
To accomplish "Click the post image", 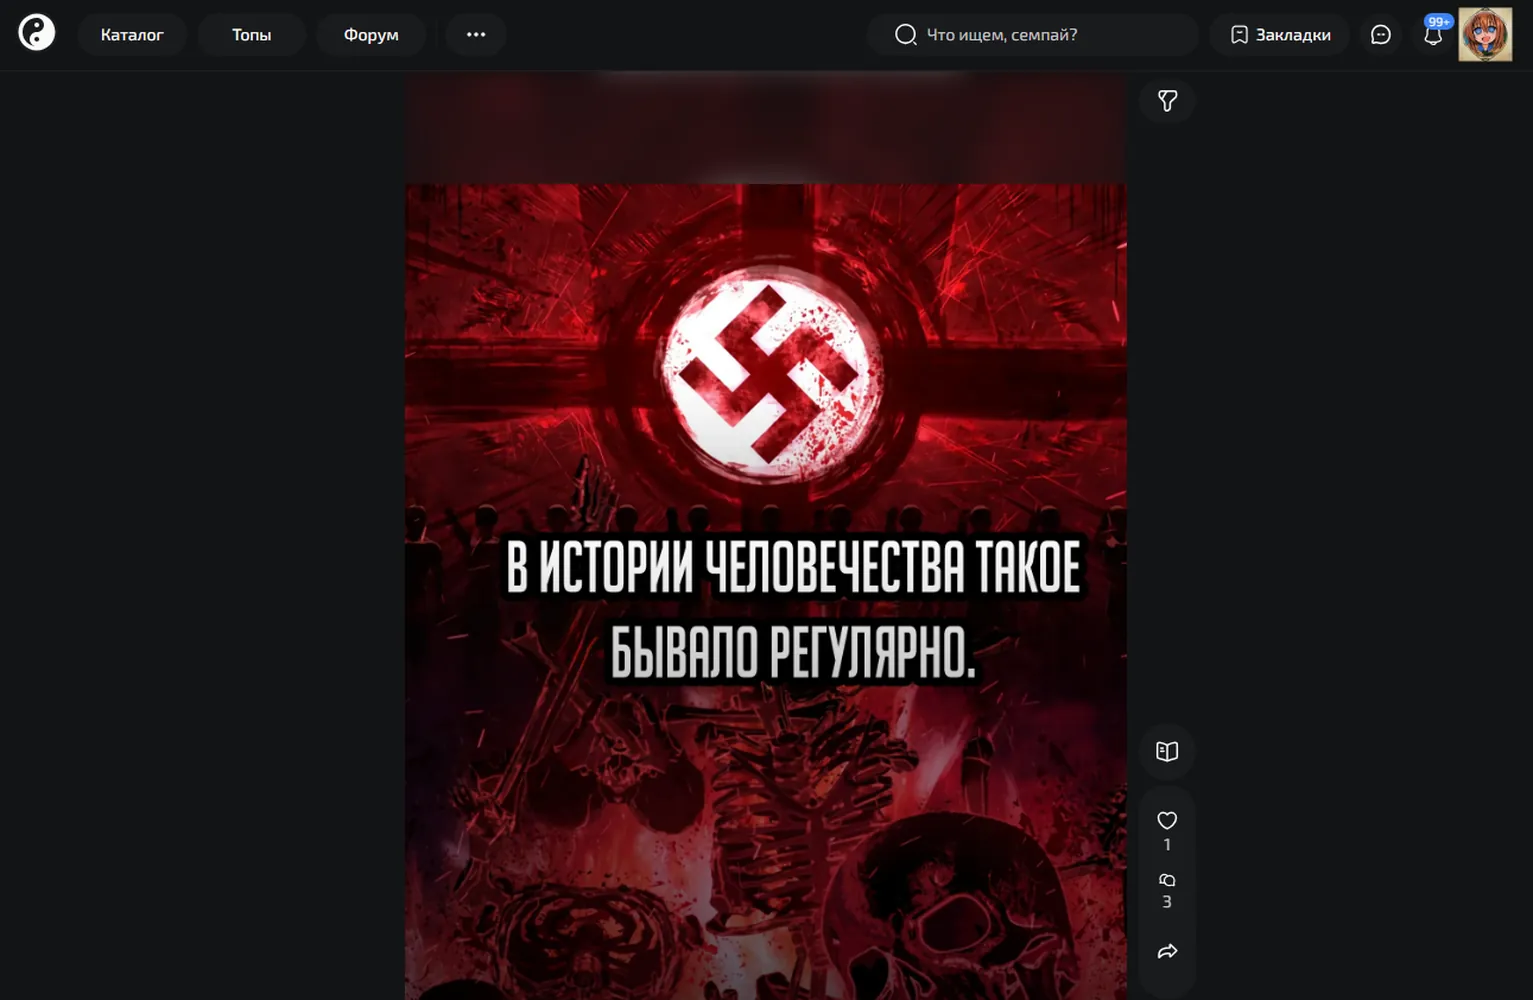I will pyautogui.click(x=766, y=591).
